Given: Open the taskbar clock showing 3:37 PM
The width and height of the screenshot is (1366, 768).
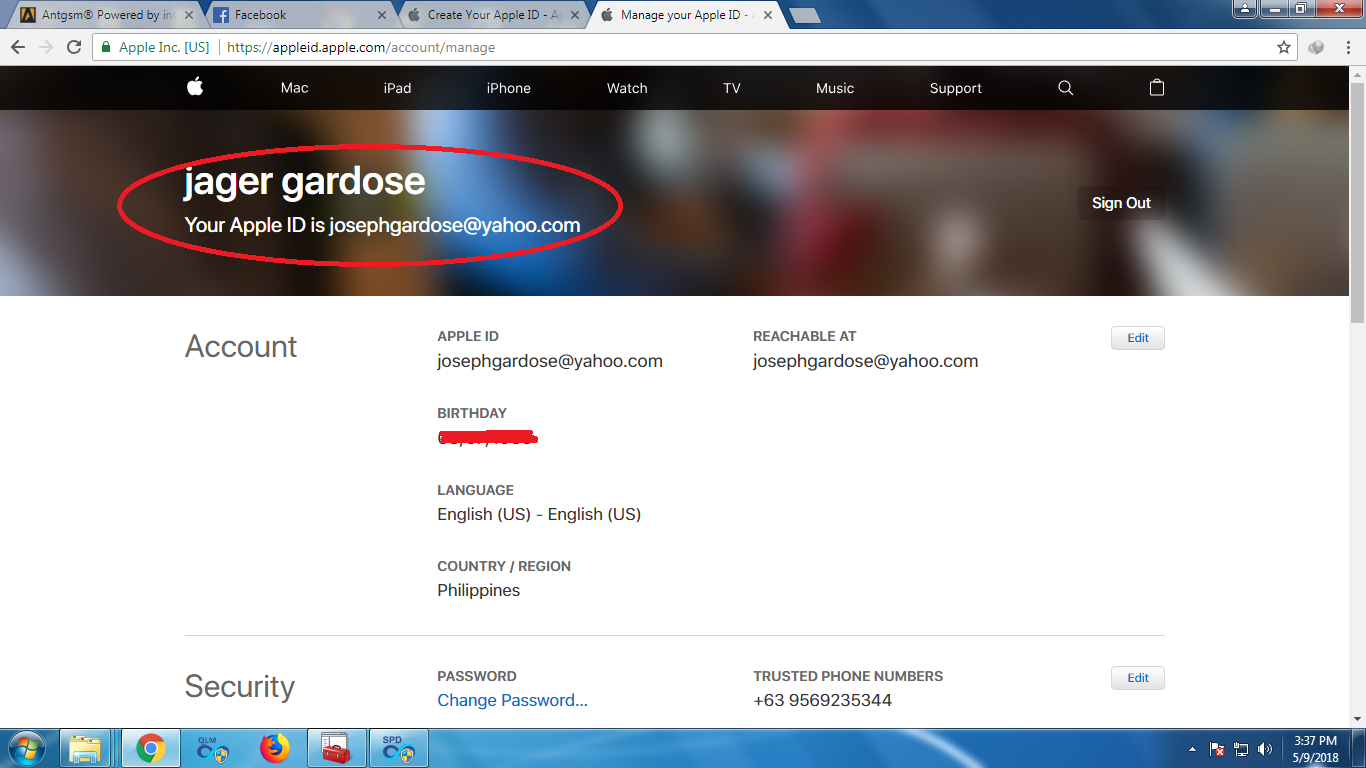Looking at the screenshot, I should (1315, 749).
